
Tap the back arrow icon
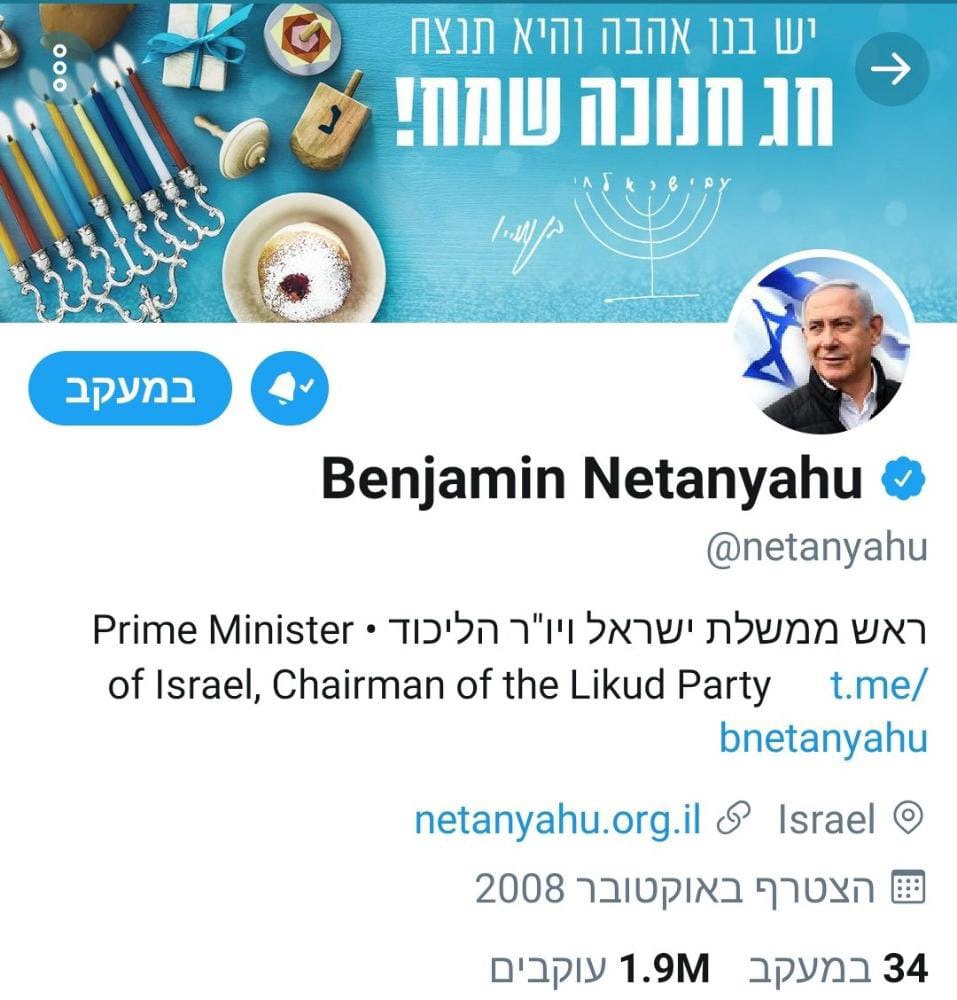pos(891,69)
